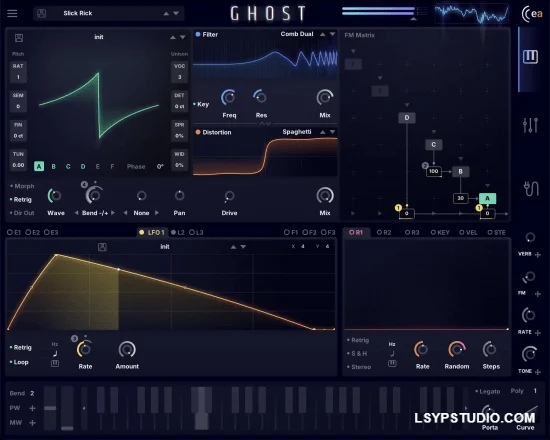This screenshot has height=440, width=550.
Task: Click FM matrix node D
Action: 407,118
